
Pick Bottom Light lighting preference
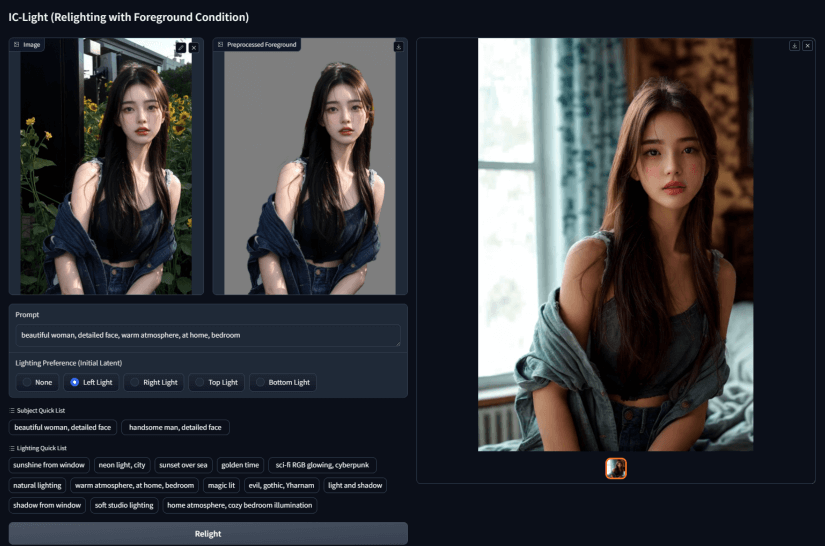click(283, 382)
